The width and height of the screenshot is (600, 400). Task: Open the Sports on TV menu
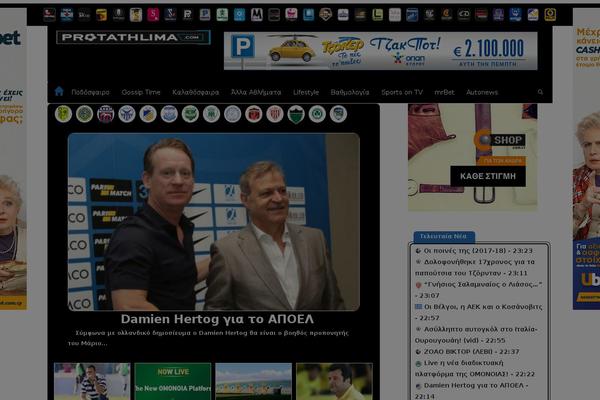402,92
